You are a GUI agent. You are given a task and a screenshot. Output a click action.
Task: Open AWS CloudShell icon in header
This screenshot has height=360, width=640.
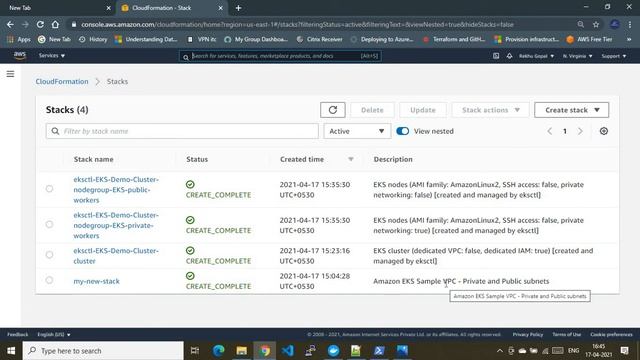[496, 56]
